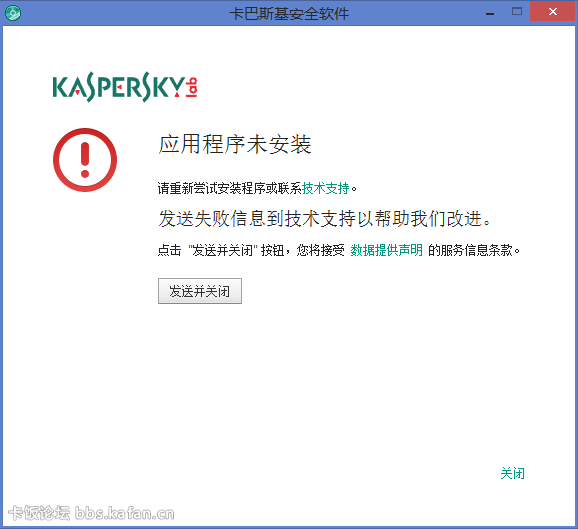Image resolution: width=578 pixels, height=529 pixels.
Task: Open the 技术支持 link
Action: pos(325,188)
